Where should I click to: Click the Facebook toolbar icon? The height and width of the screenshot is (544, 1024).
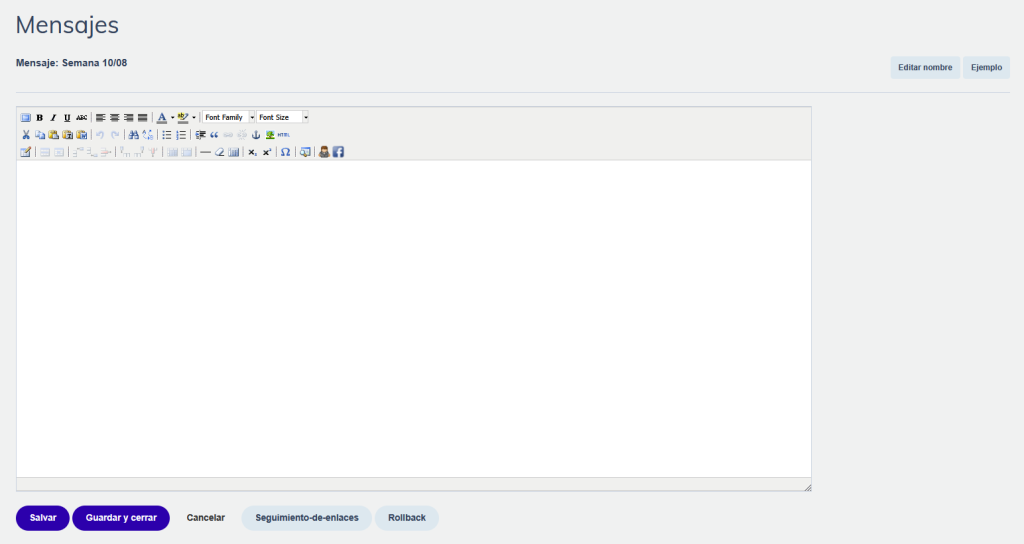pyautogui.click(x=338, y=152)
